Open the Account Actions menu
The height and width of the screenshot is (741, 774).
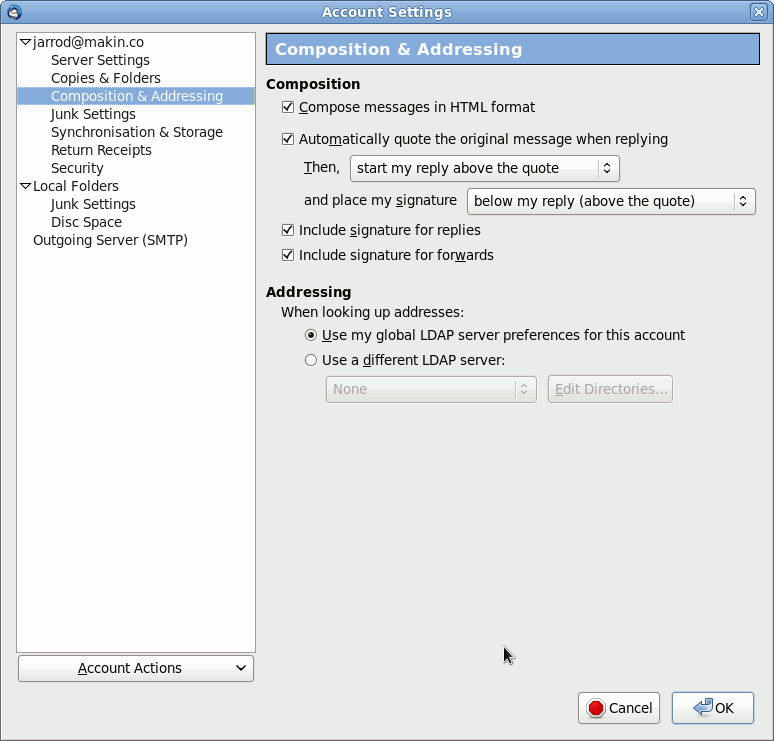[136, 668]
